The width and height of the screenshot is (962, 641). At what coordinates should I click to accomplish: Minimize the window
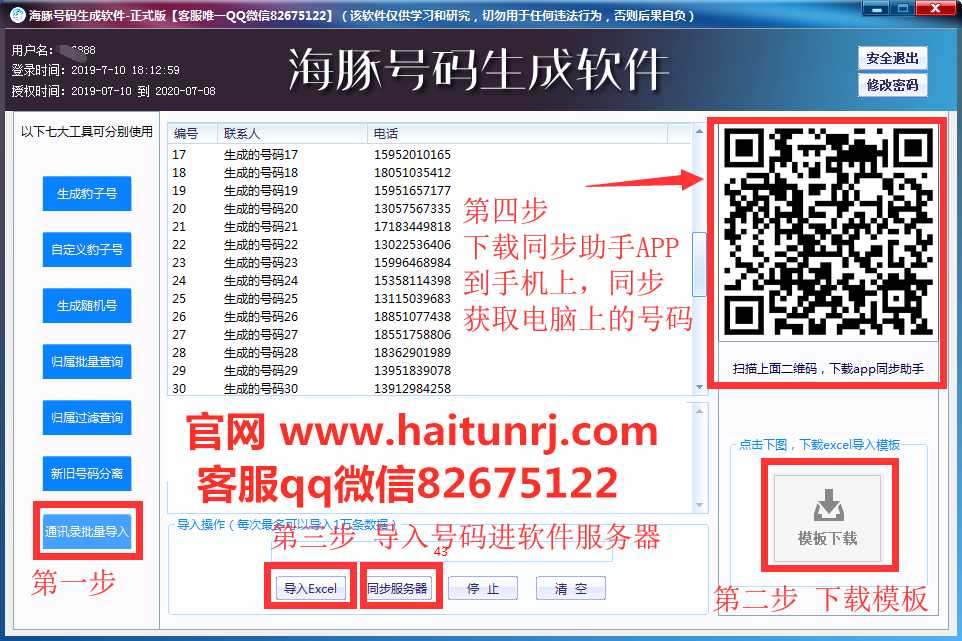(877, 9)
